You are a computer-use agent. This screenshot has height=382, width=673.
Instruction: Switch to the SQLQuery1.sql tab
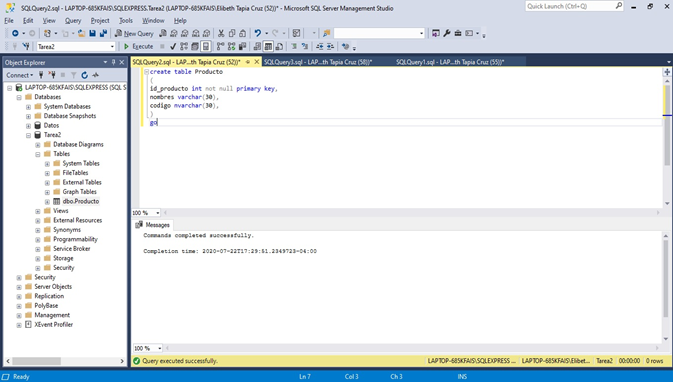pyautogui.click(x=450, y=62)
